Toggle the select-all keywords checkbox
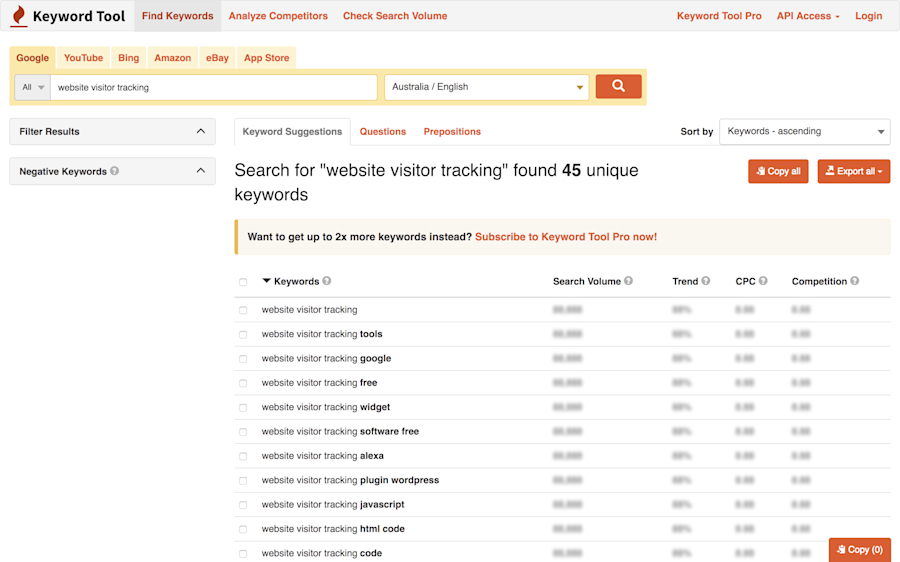The width and height of the screenshot is (900, 562). [243, 282]
